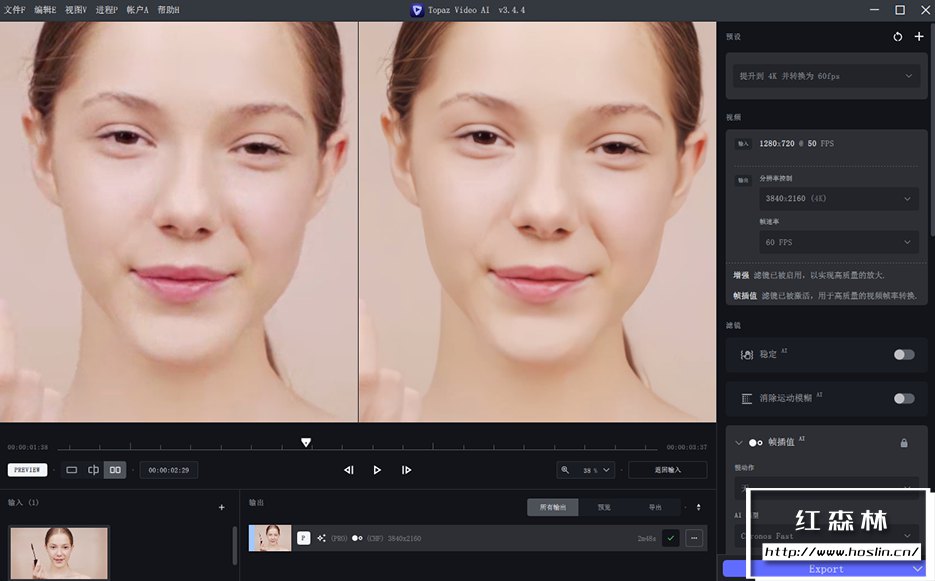Click the reset preset icon

897,37
